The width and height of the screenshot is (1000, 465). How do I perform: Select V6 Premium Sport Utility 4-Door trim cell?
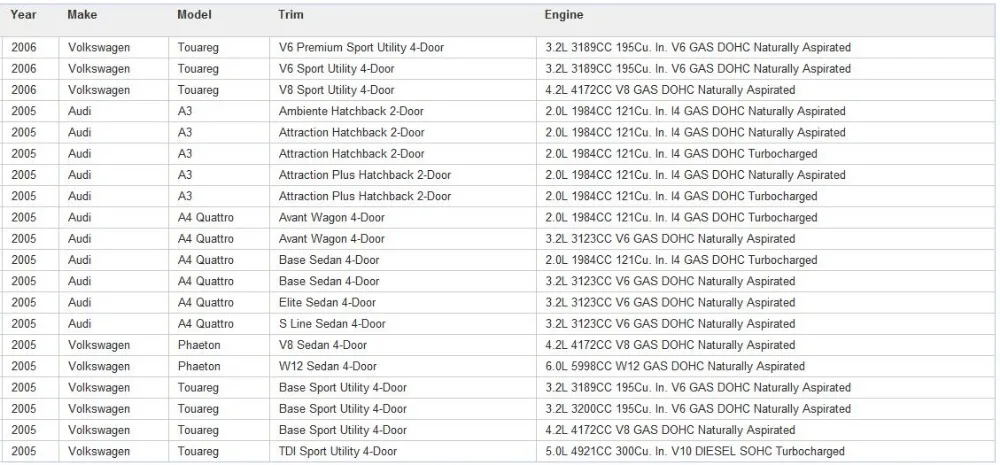pyautogui.click(x=403, y=48)
